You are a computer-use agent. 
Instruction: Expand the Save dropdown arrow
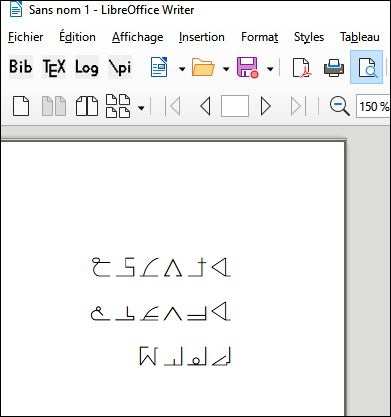270,69
